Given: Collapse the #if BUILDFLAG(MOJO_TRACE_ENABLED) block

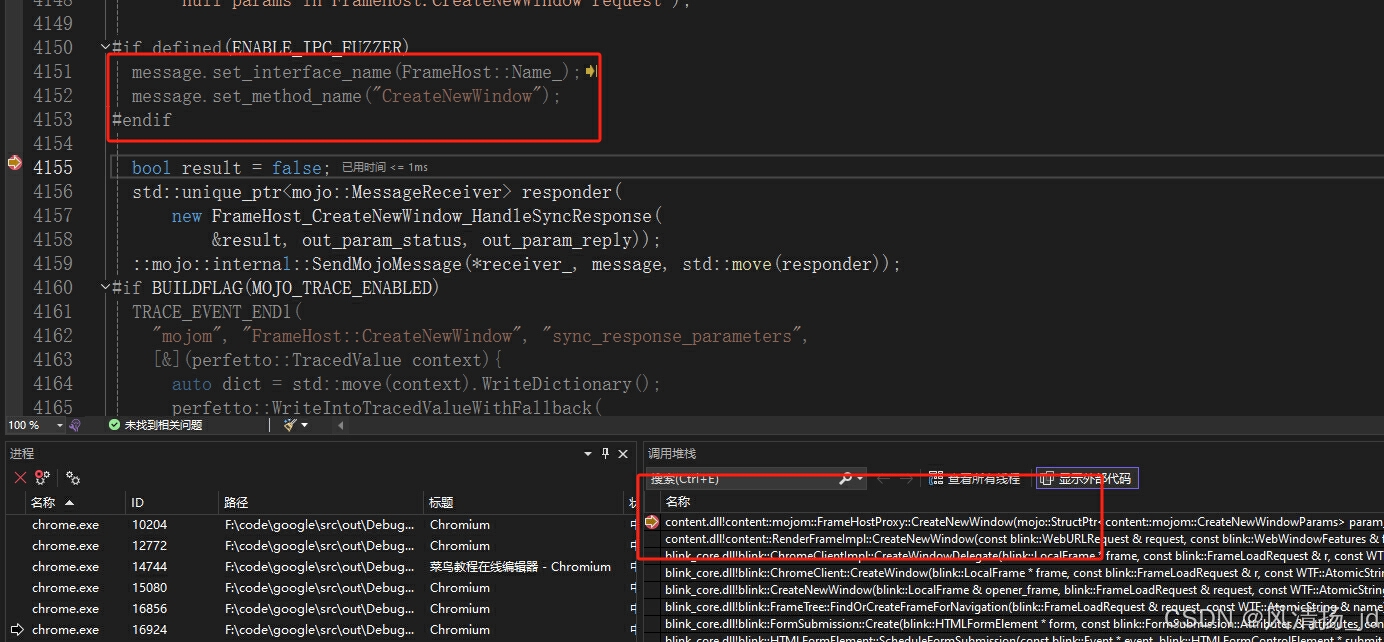Looking at the screenshot, I should [105, 288].
